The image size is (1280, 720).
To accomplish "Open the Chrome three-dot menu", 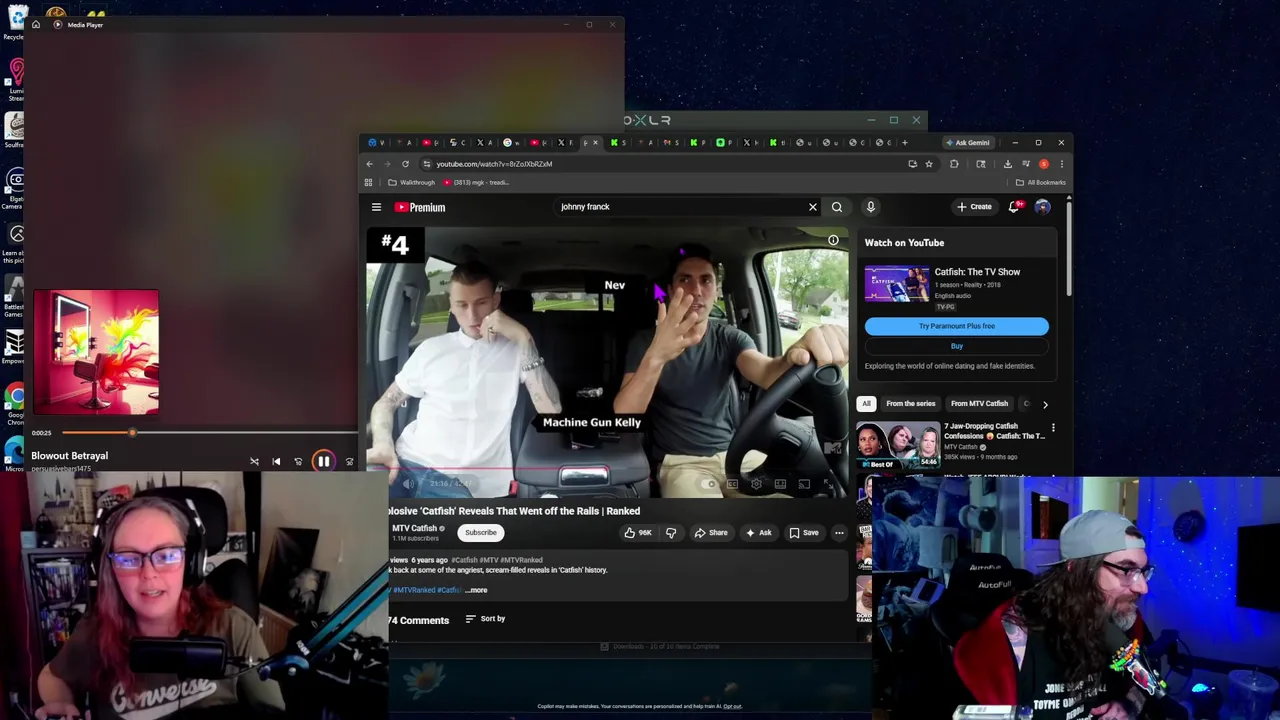I will coord(1061,164).
